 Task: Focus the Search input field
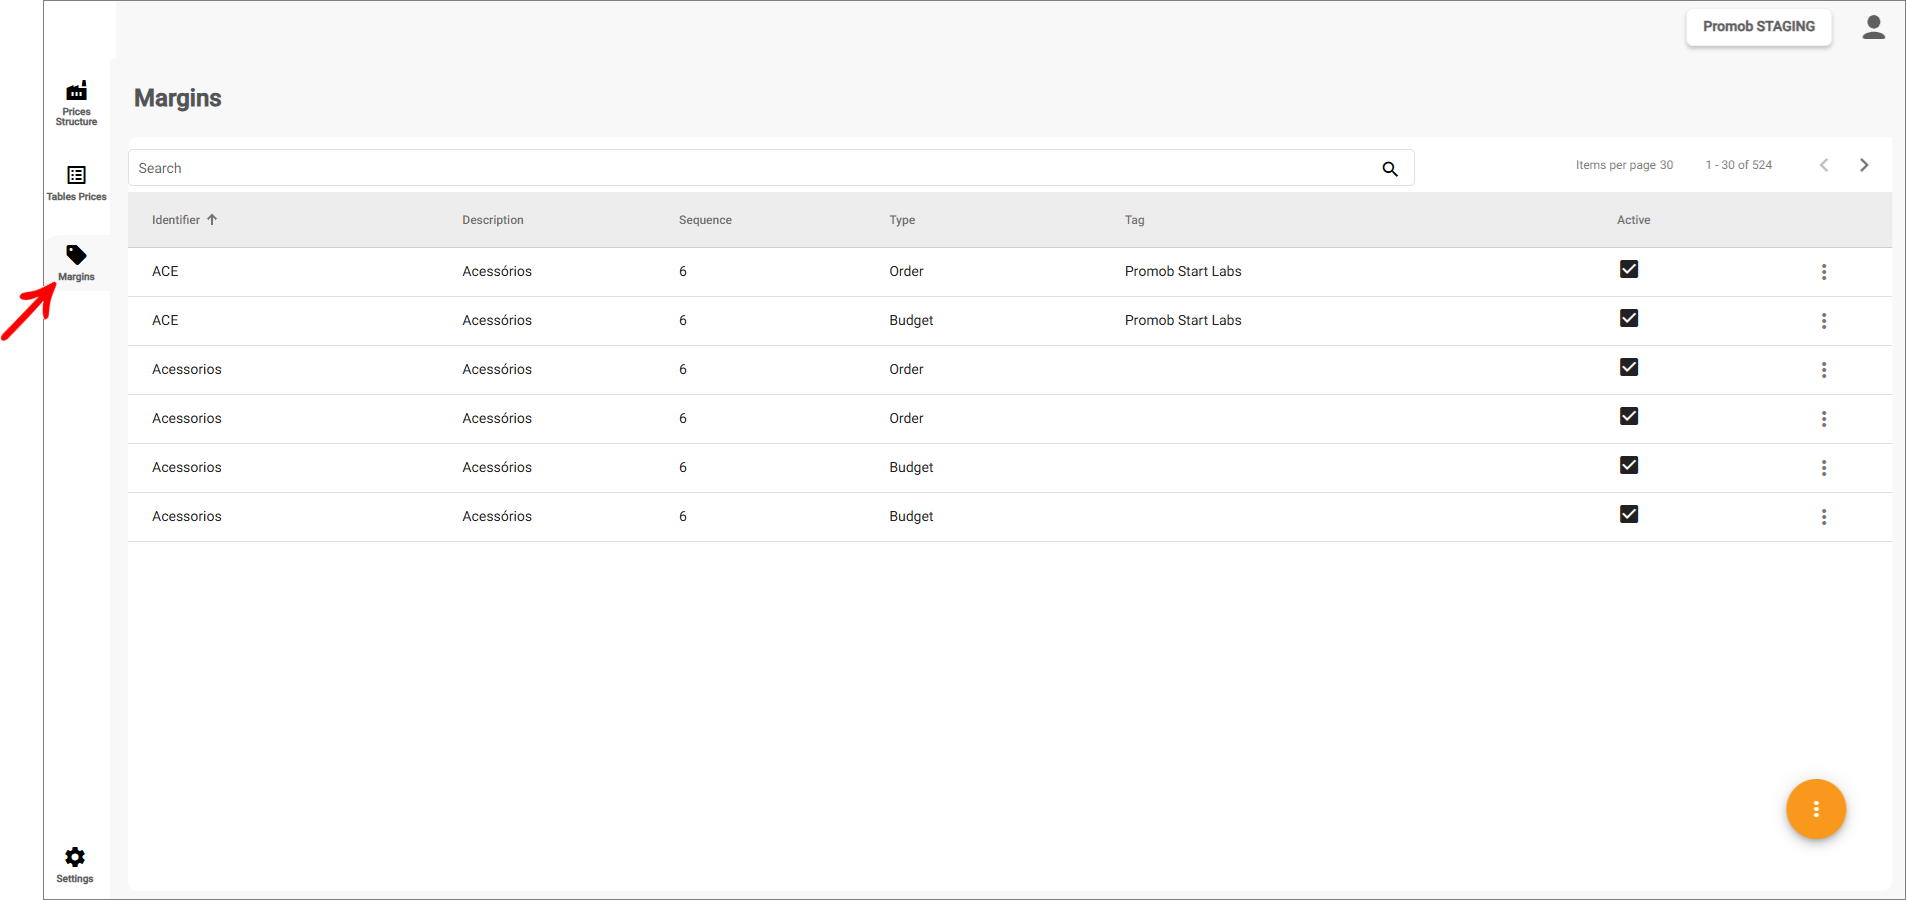point(750,168)
